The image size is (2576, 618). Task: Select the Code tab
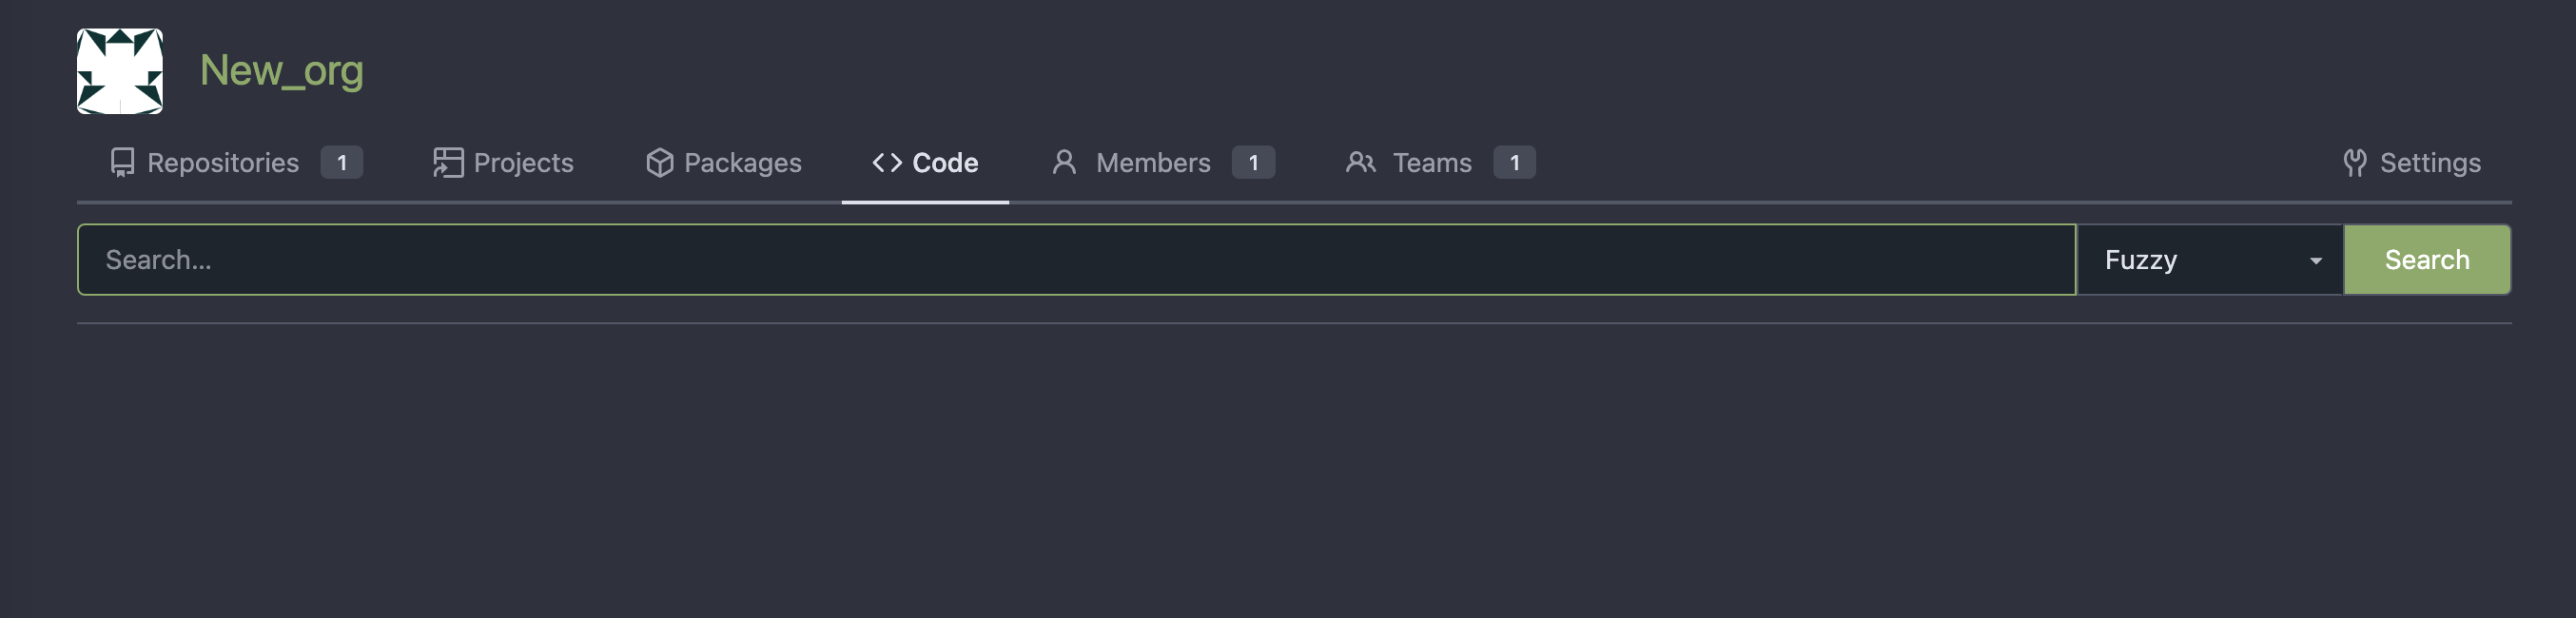(925, 163)
